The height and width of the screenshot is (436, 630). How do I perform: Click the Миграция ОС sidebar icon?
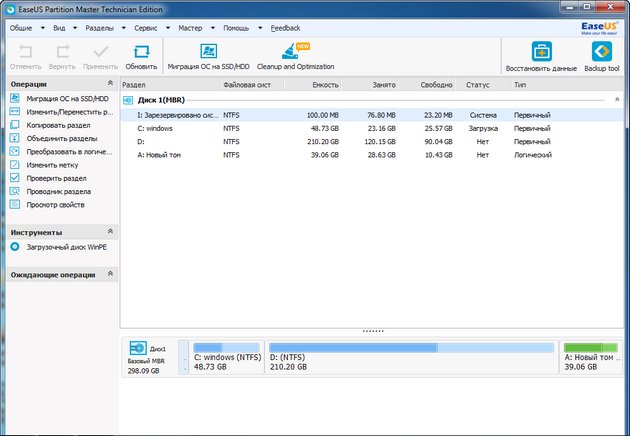pyautogui.click(x=14, y=98)
